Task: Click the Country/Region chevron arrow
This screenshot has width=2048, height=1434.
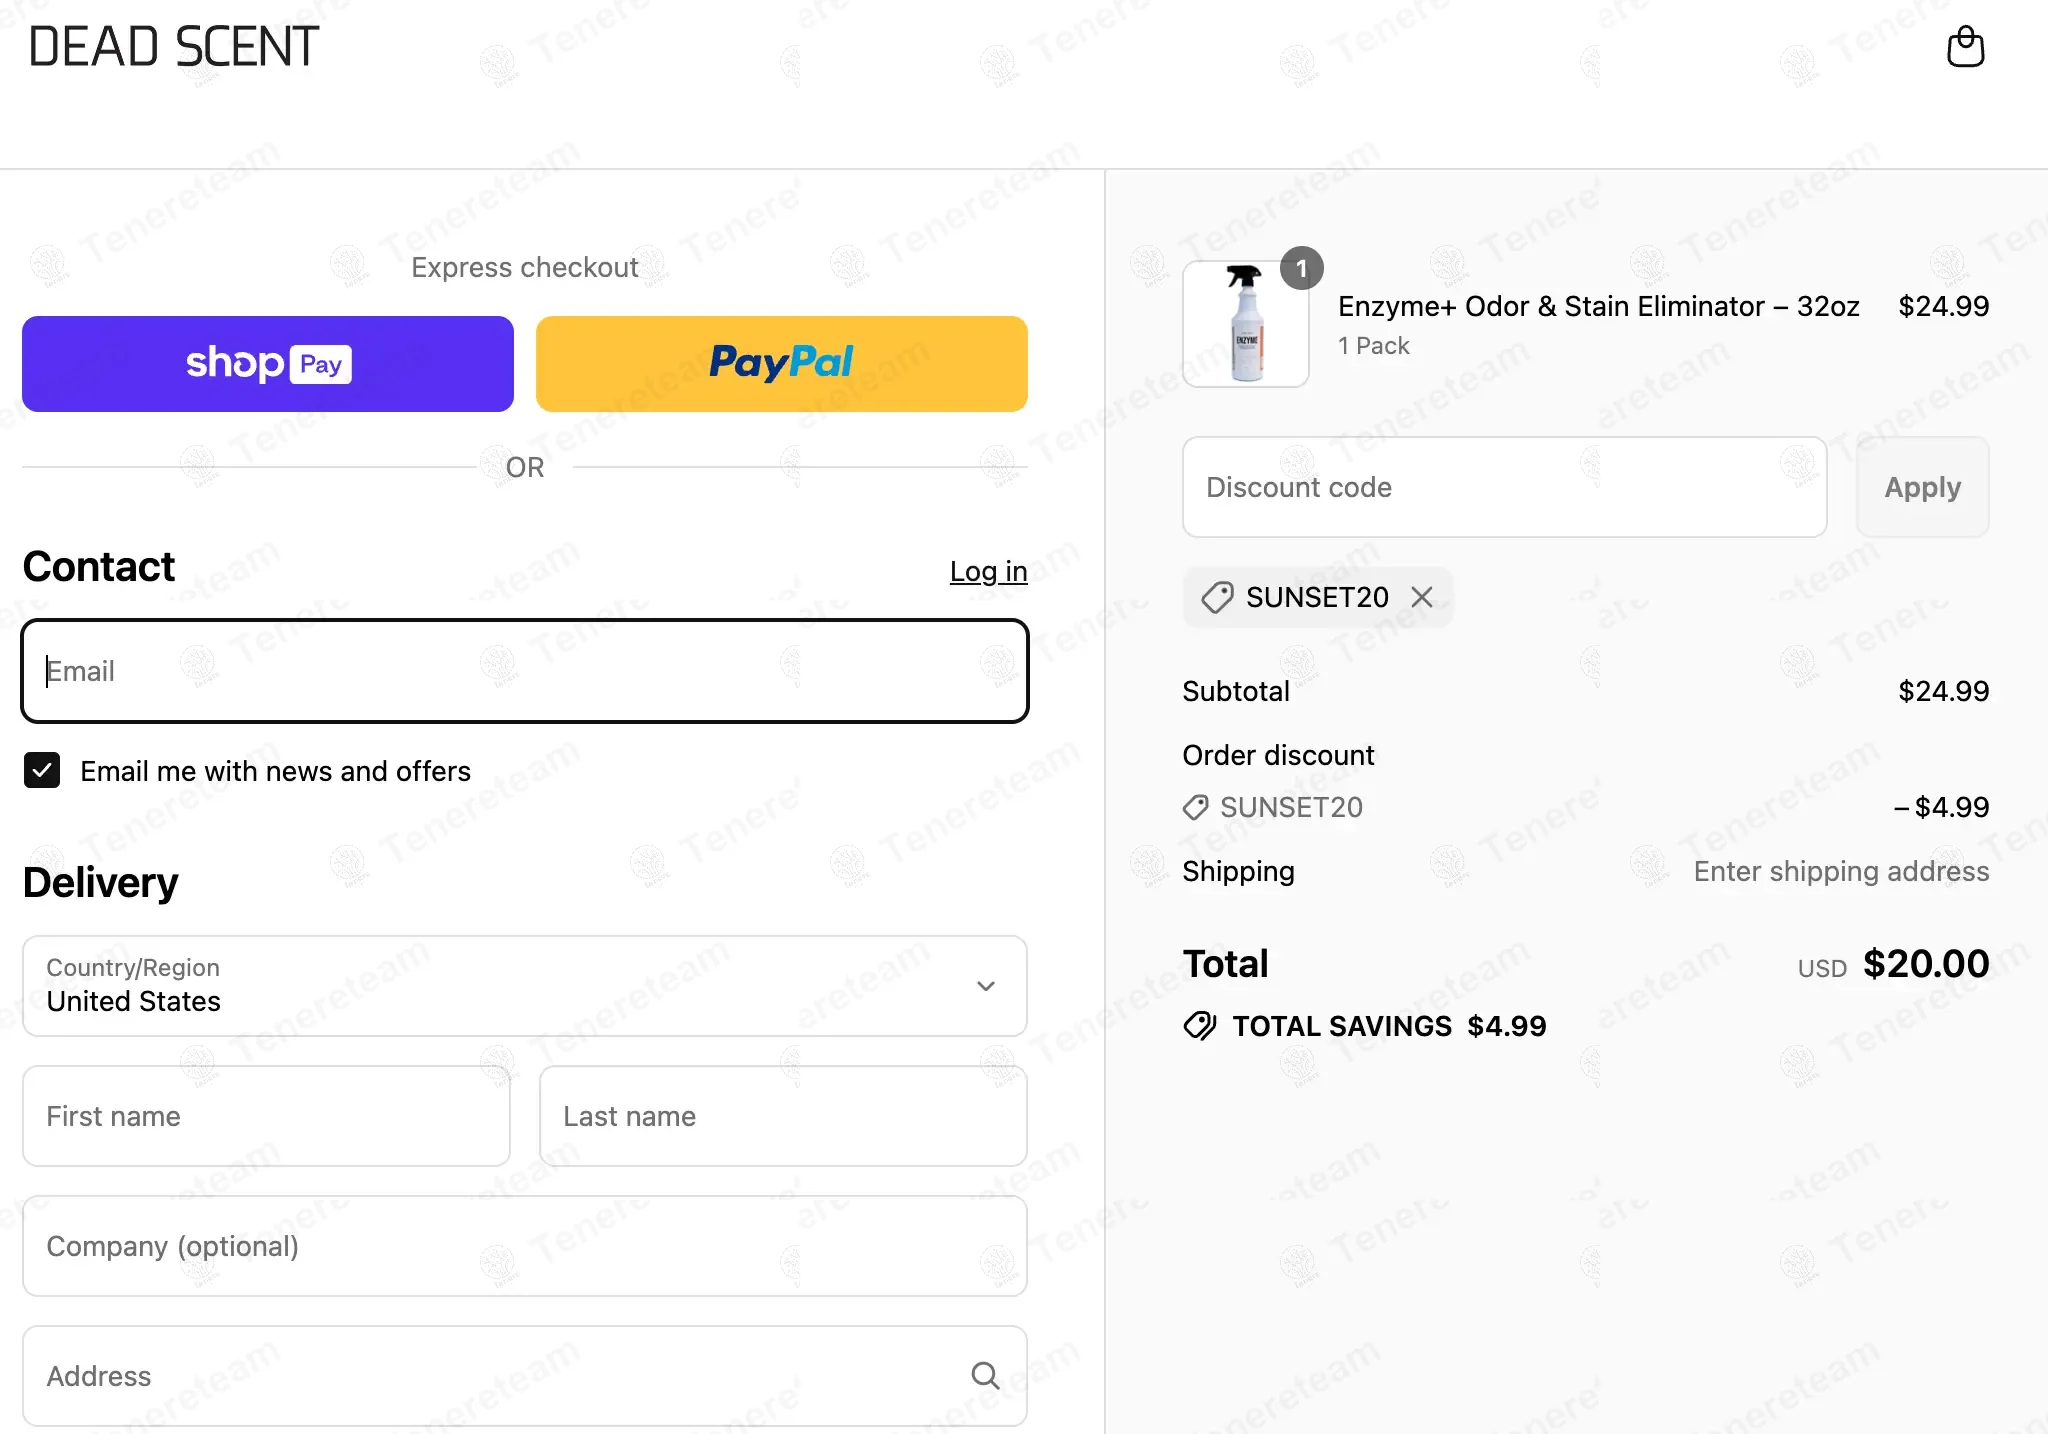Action: pyautogui.click(x=986, y=986)
